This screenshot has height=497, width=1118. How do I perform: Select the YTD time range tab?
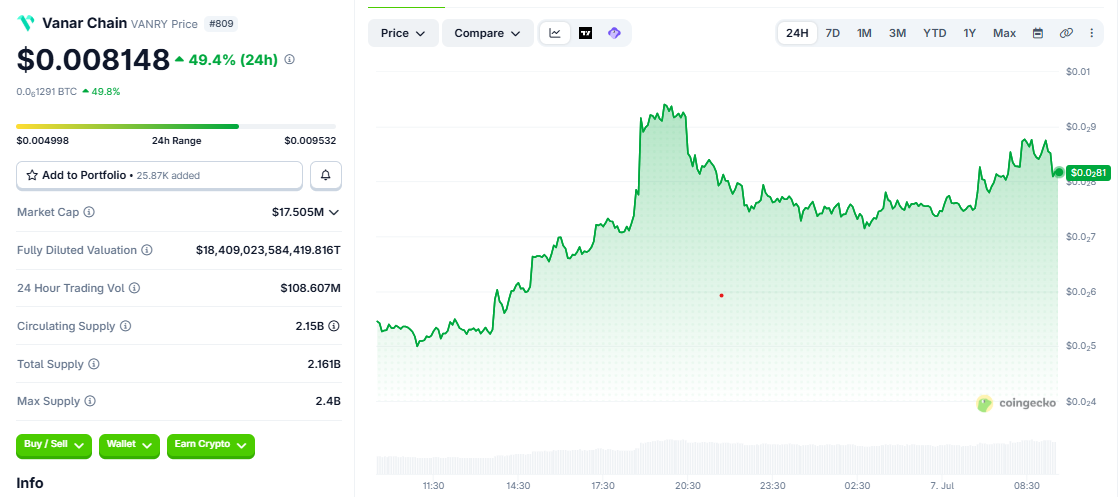[935, 33]
